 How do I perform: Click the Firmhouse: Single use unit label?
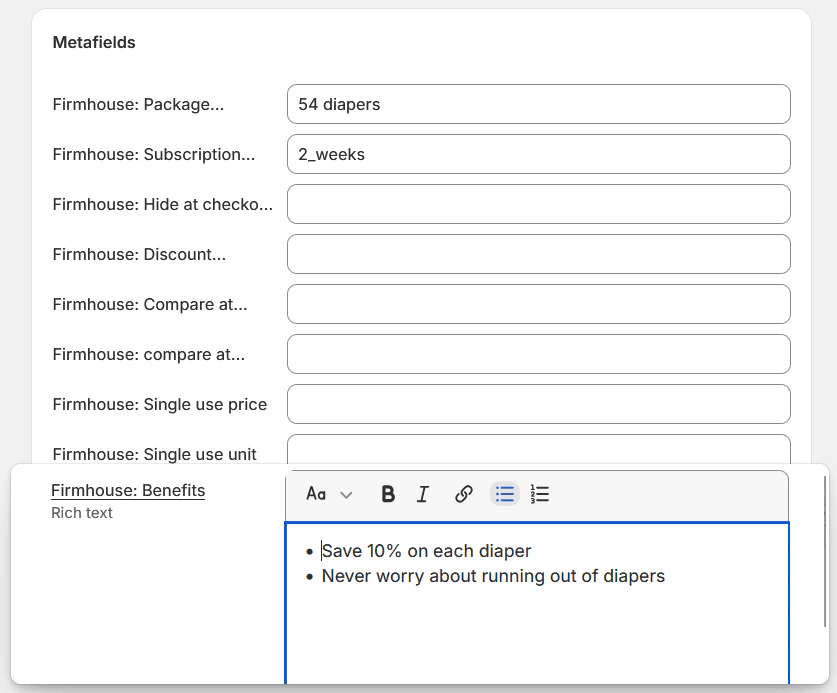(x=154, y=454)
